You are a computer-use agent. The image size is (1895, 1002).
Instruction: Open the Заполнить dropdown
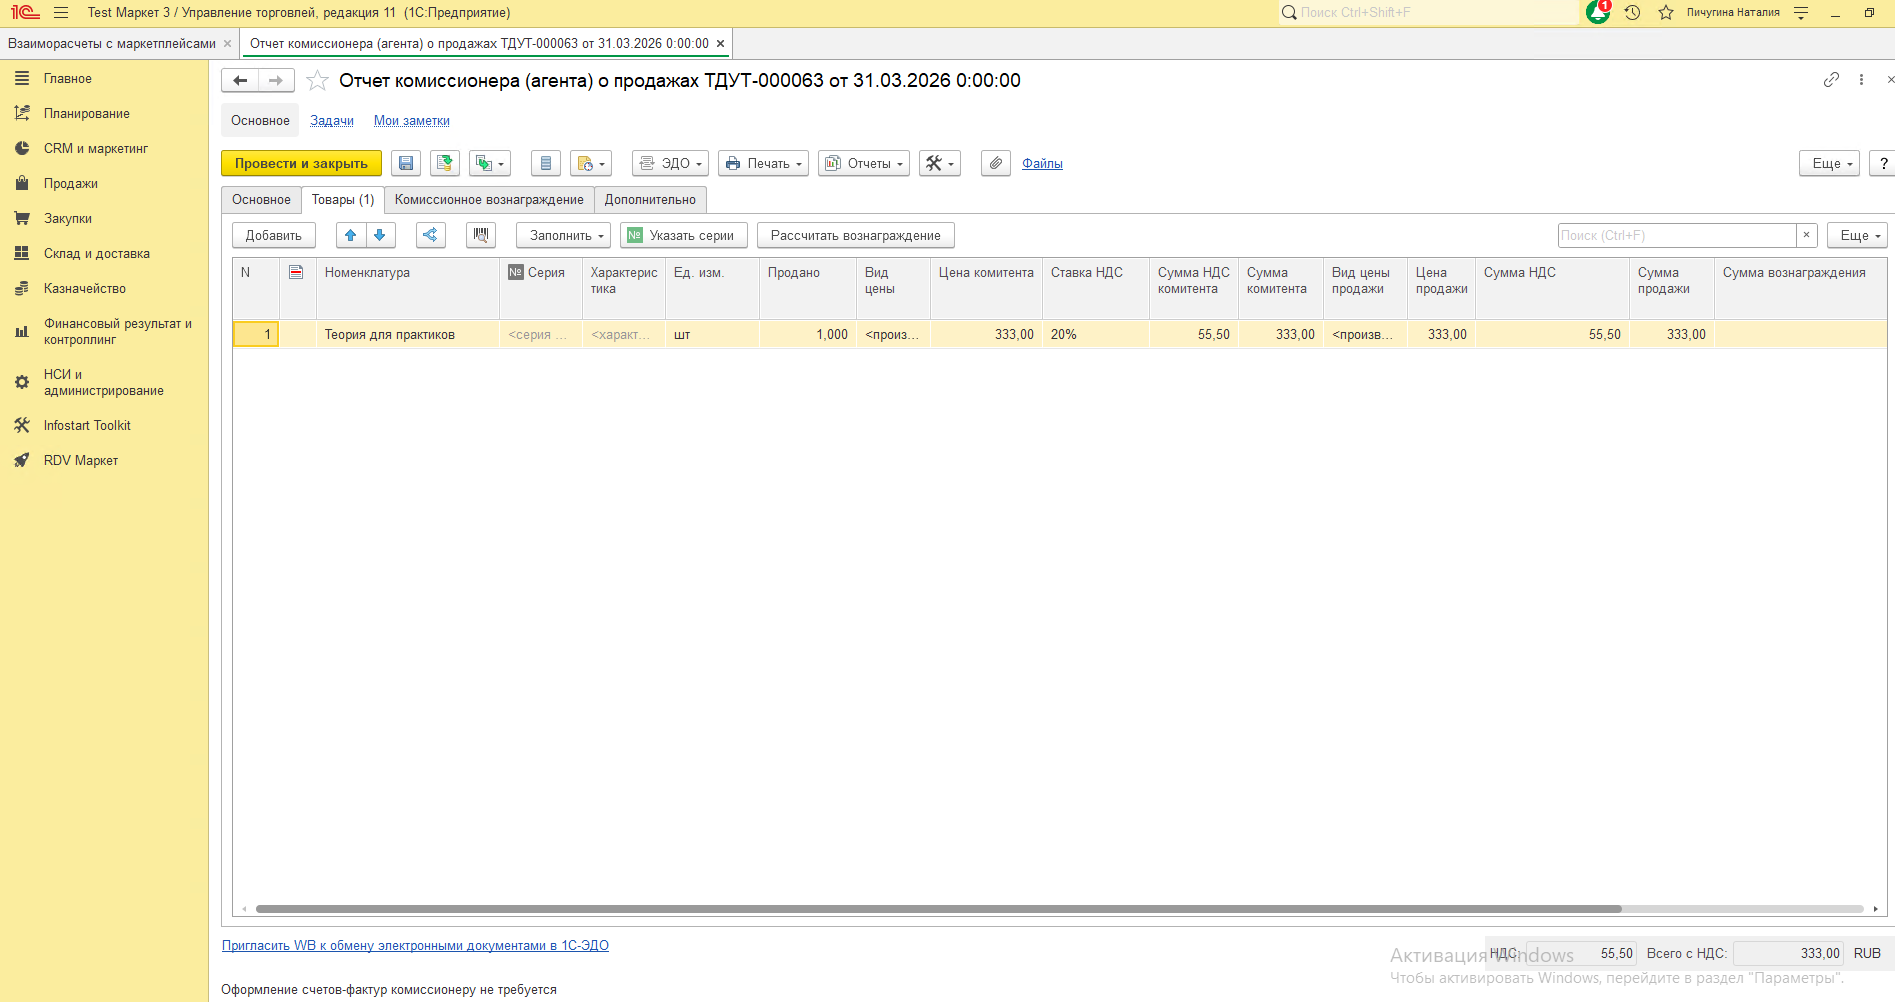(x=563, y=235)
